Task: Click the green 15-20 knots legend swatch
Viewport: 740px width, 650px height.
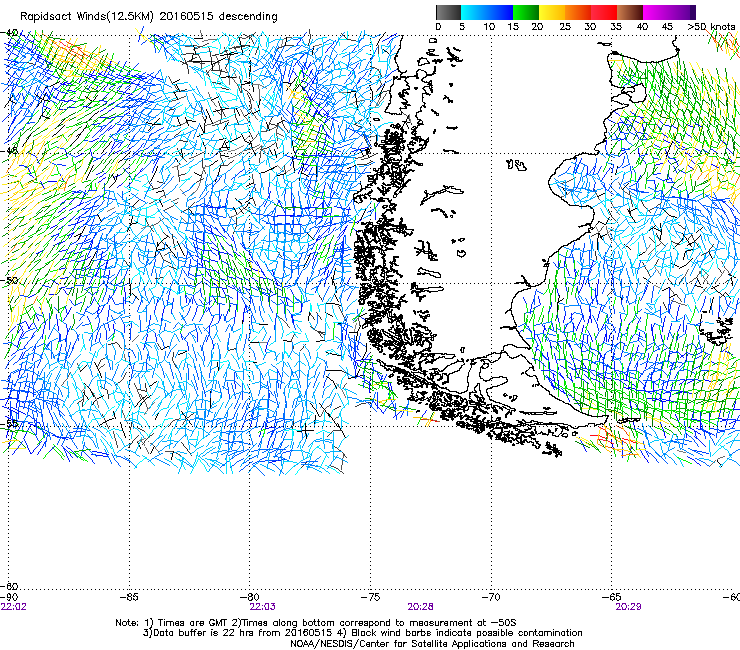Action: (x=526, y=12)
